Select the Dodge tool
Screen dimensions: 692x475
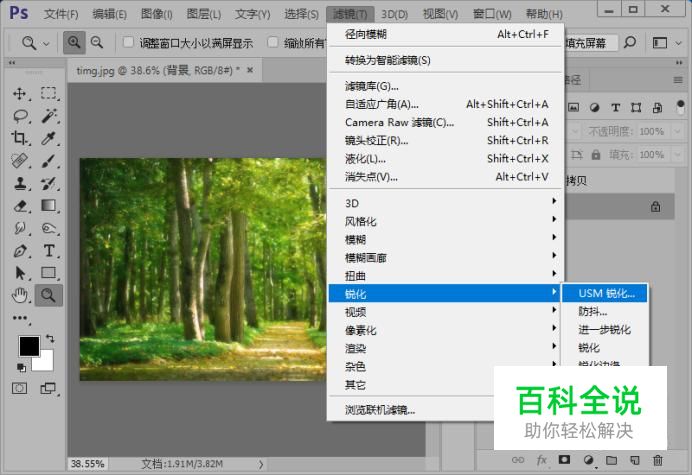coord(49,228)
